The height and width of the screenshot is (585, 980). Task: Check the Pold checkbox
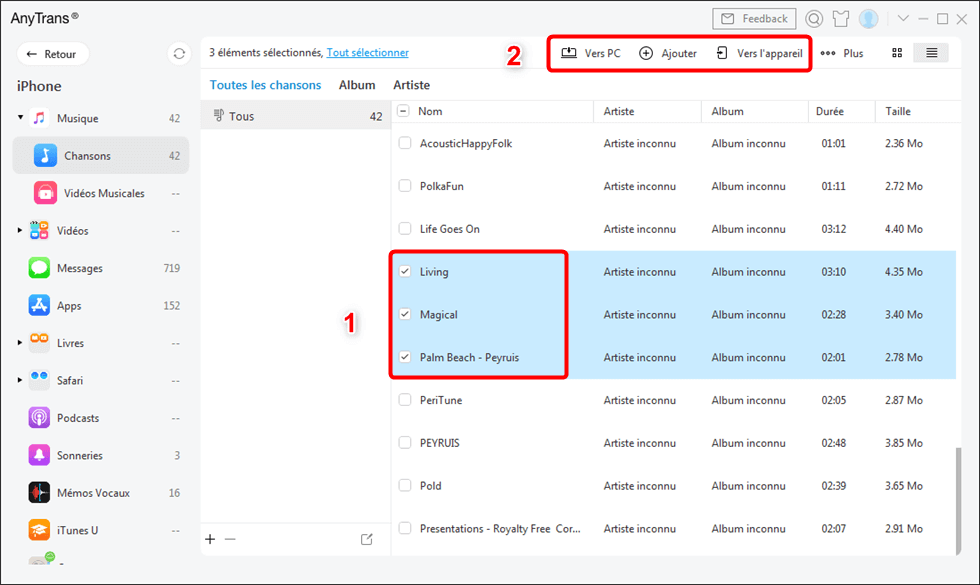click(405, 486)
